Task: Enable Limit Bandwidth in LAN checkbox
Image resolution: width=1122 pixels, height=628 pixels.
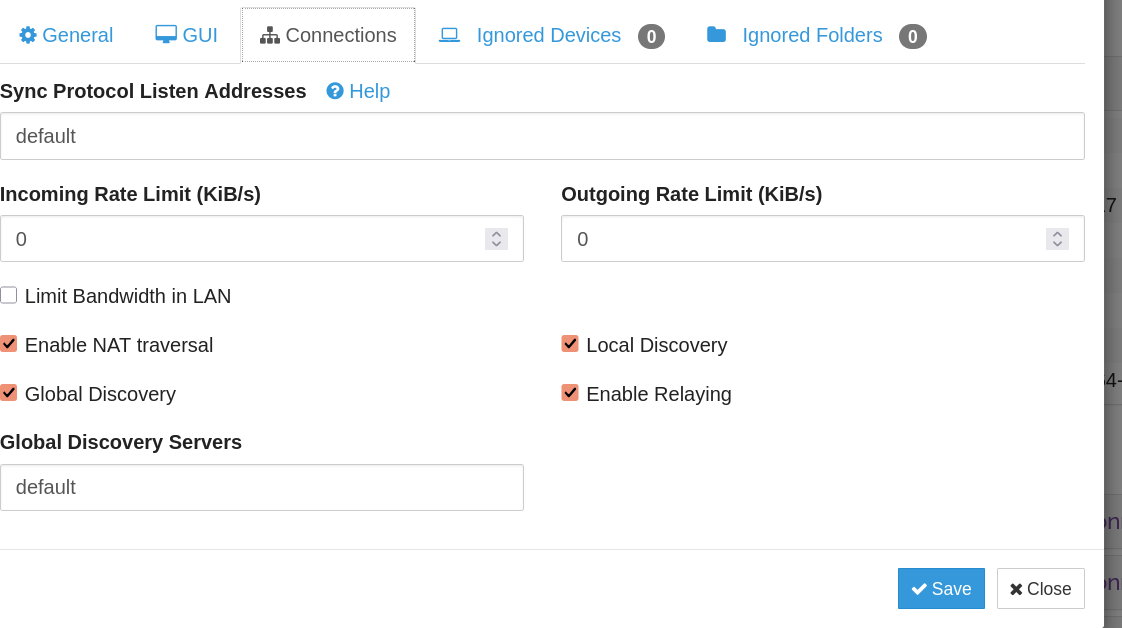Action: (x=9, y=295)
